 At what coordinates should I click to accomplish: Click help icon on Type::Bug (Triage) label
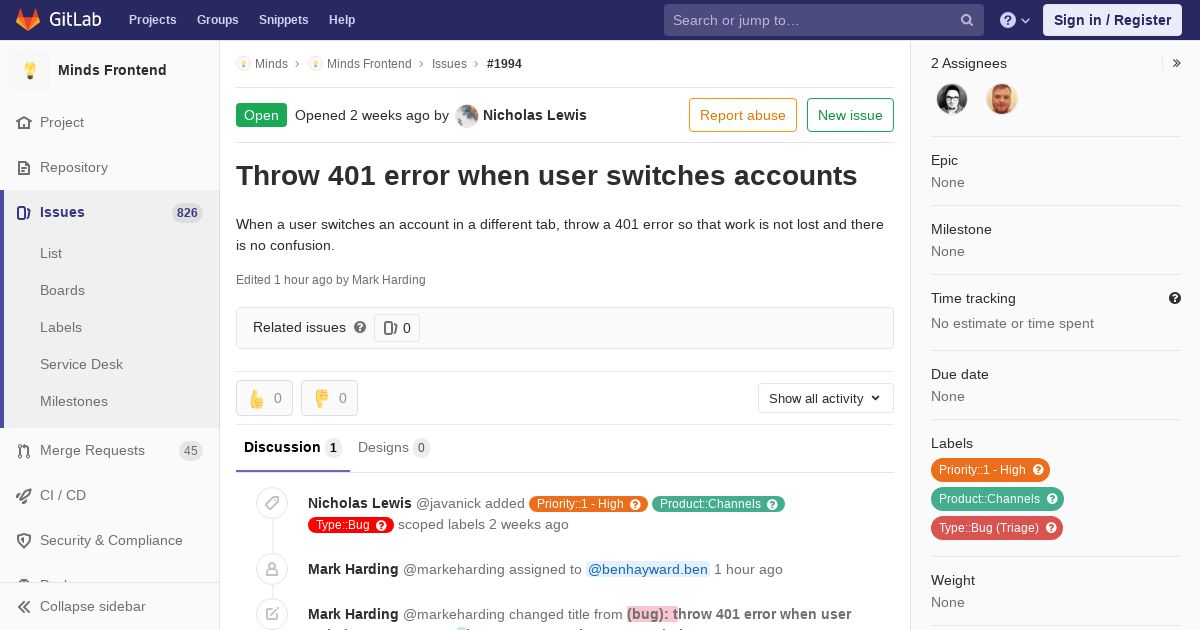pyautogui.click(x=1051, y=528)
